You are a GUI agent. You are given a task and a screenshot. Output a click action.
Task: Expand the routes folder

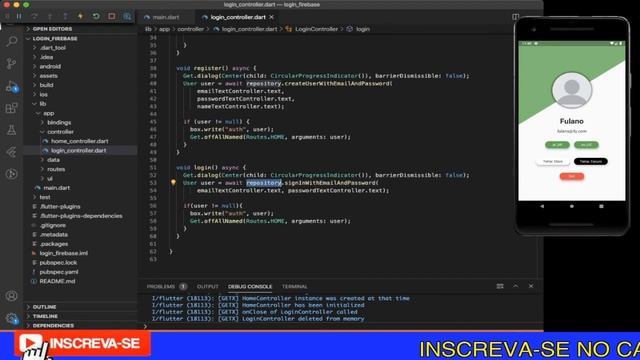(56, 169)
